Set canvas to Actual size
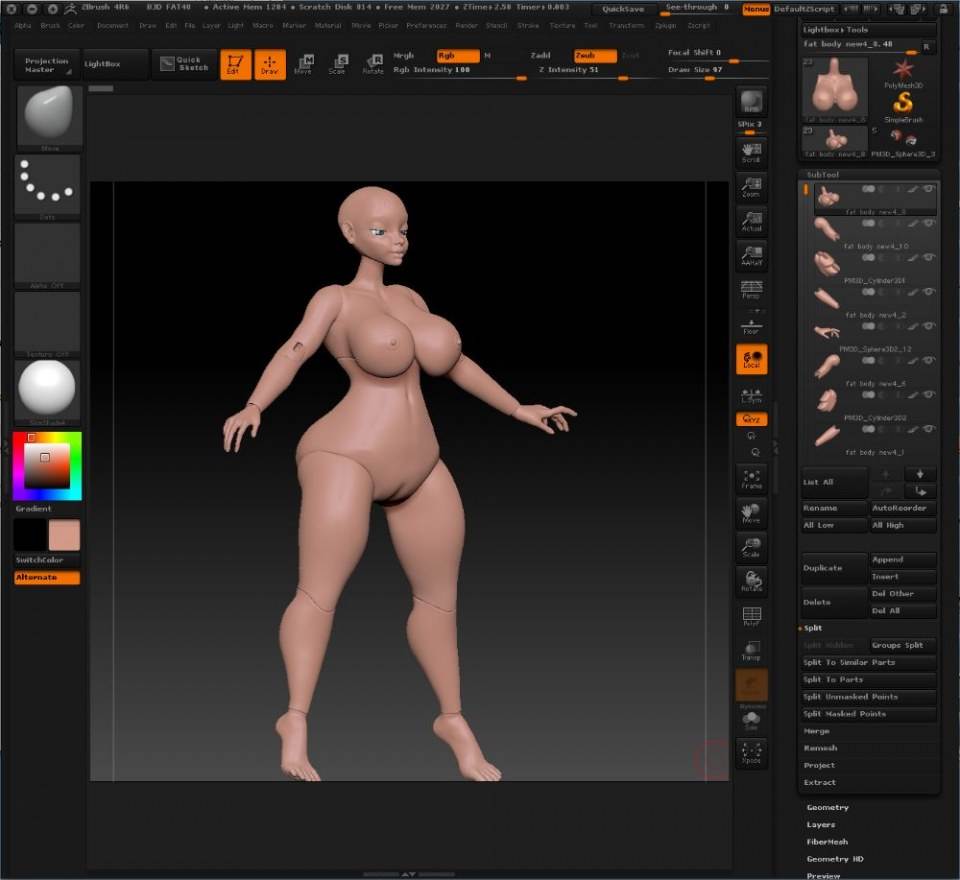 (x=751, y=222)
